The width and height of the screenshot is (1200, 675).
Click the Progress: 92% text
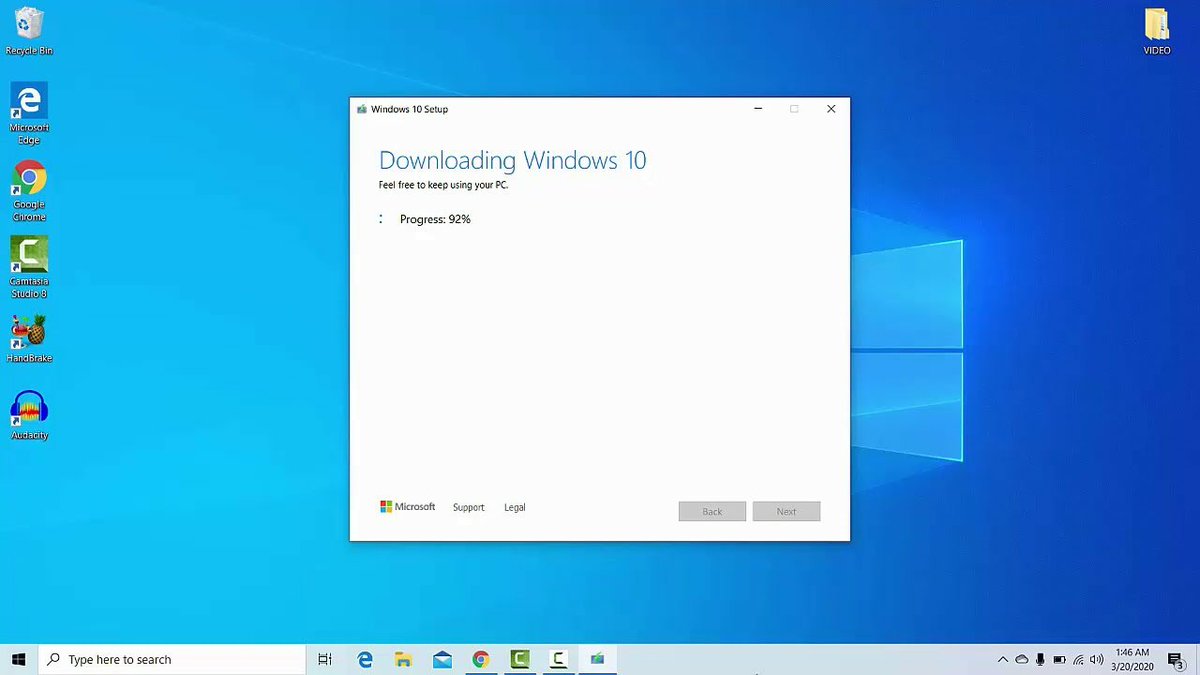435,219
